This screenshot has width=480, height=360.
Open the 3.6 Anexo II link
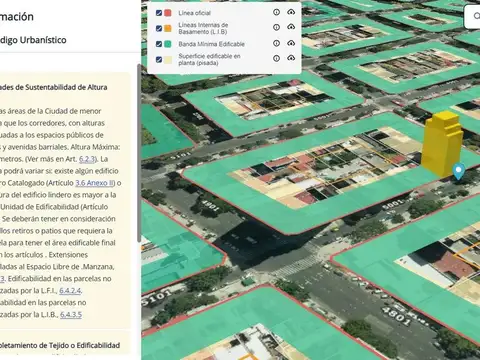pos(94,183)
